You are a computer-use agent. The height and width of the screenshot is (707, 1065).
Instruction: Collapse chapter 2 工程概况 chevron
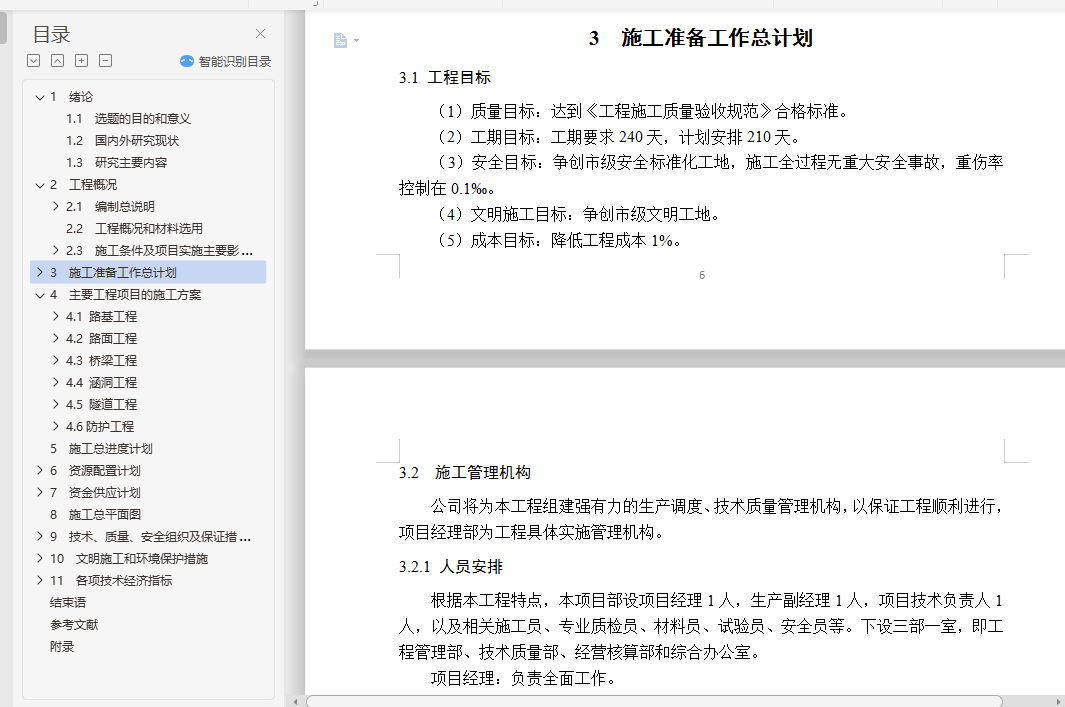pos(40,185)
